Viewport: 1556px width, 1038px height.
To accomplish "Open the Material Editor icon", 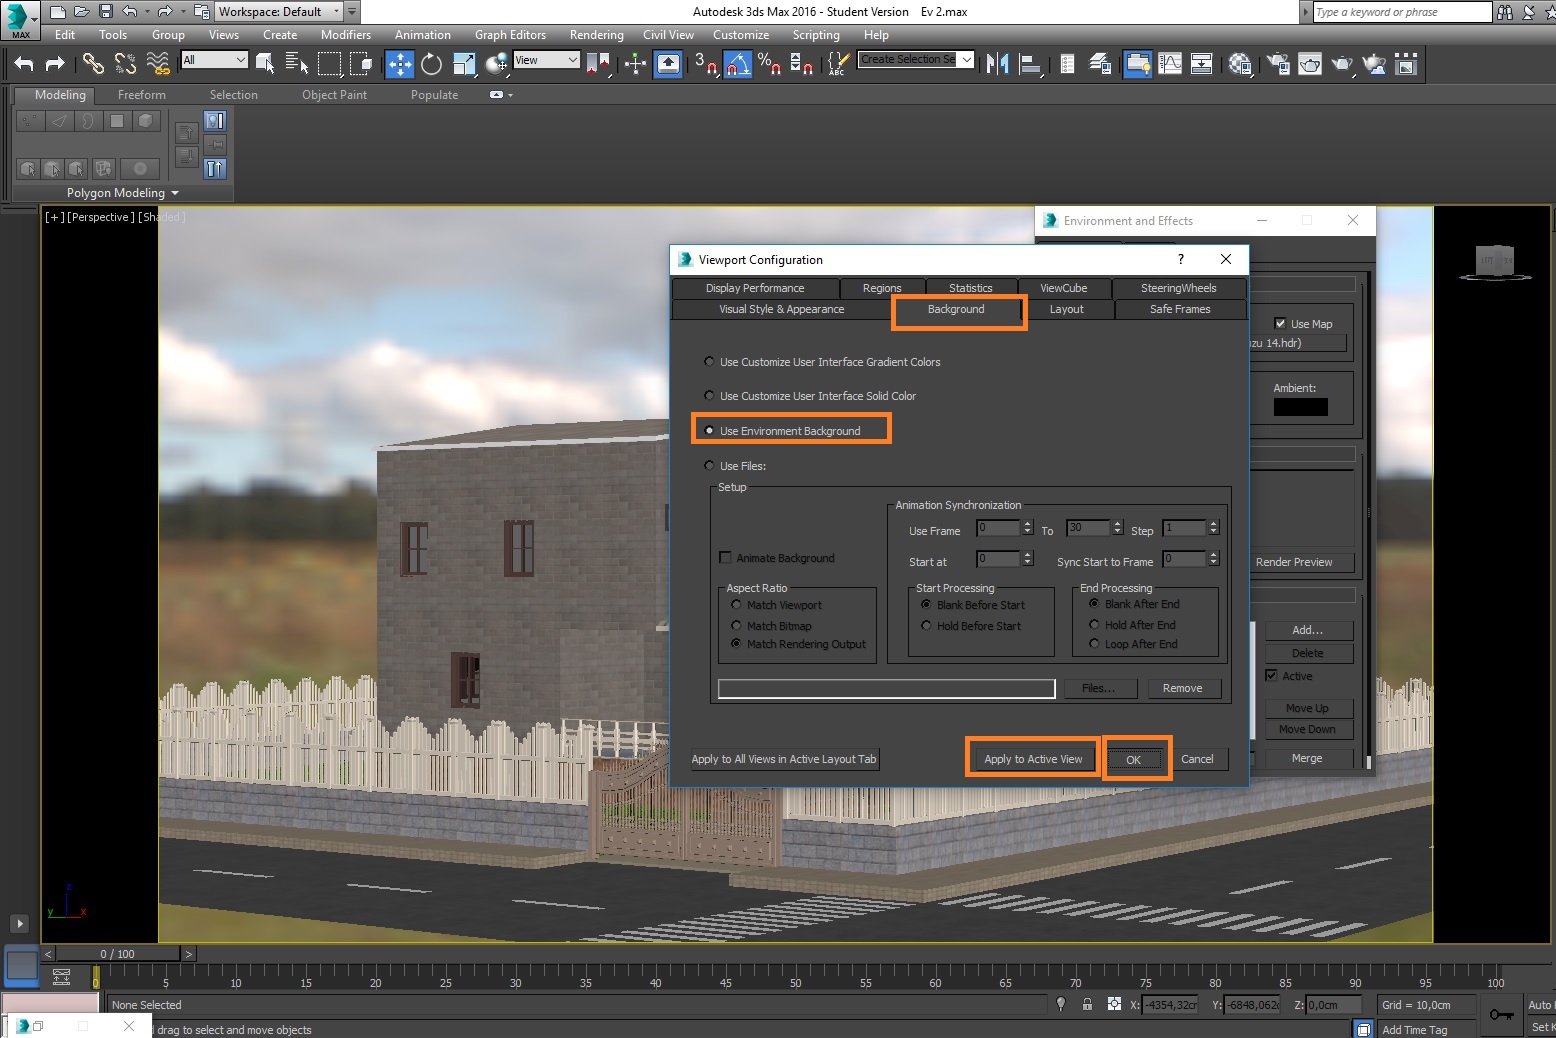I will (x=1240, y=64).
